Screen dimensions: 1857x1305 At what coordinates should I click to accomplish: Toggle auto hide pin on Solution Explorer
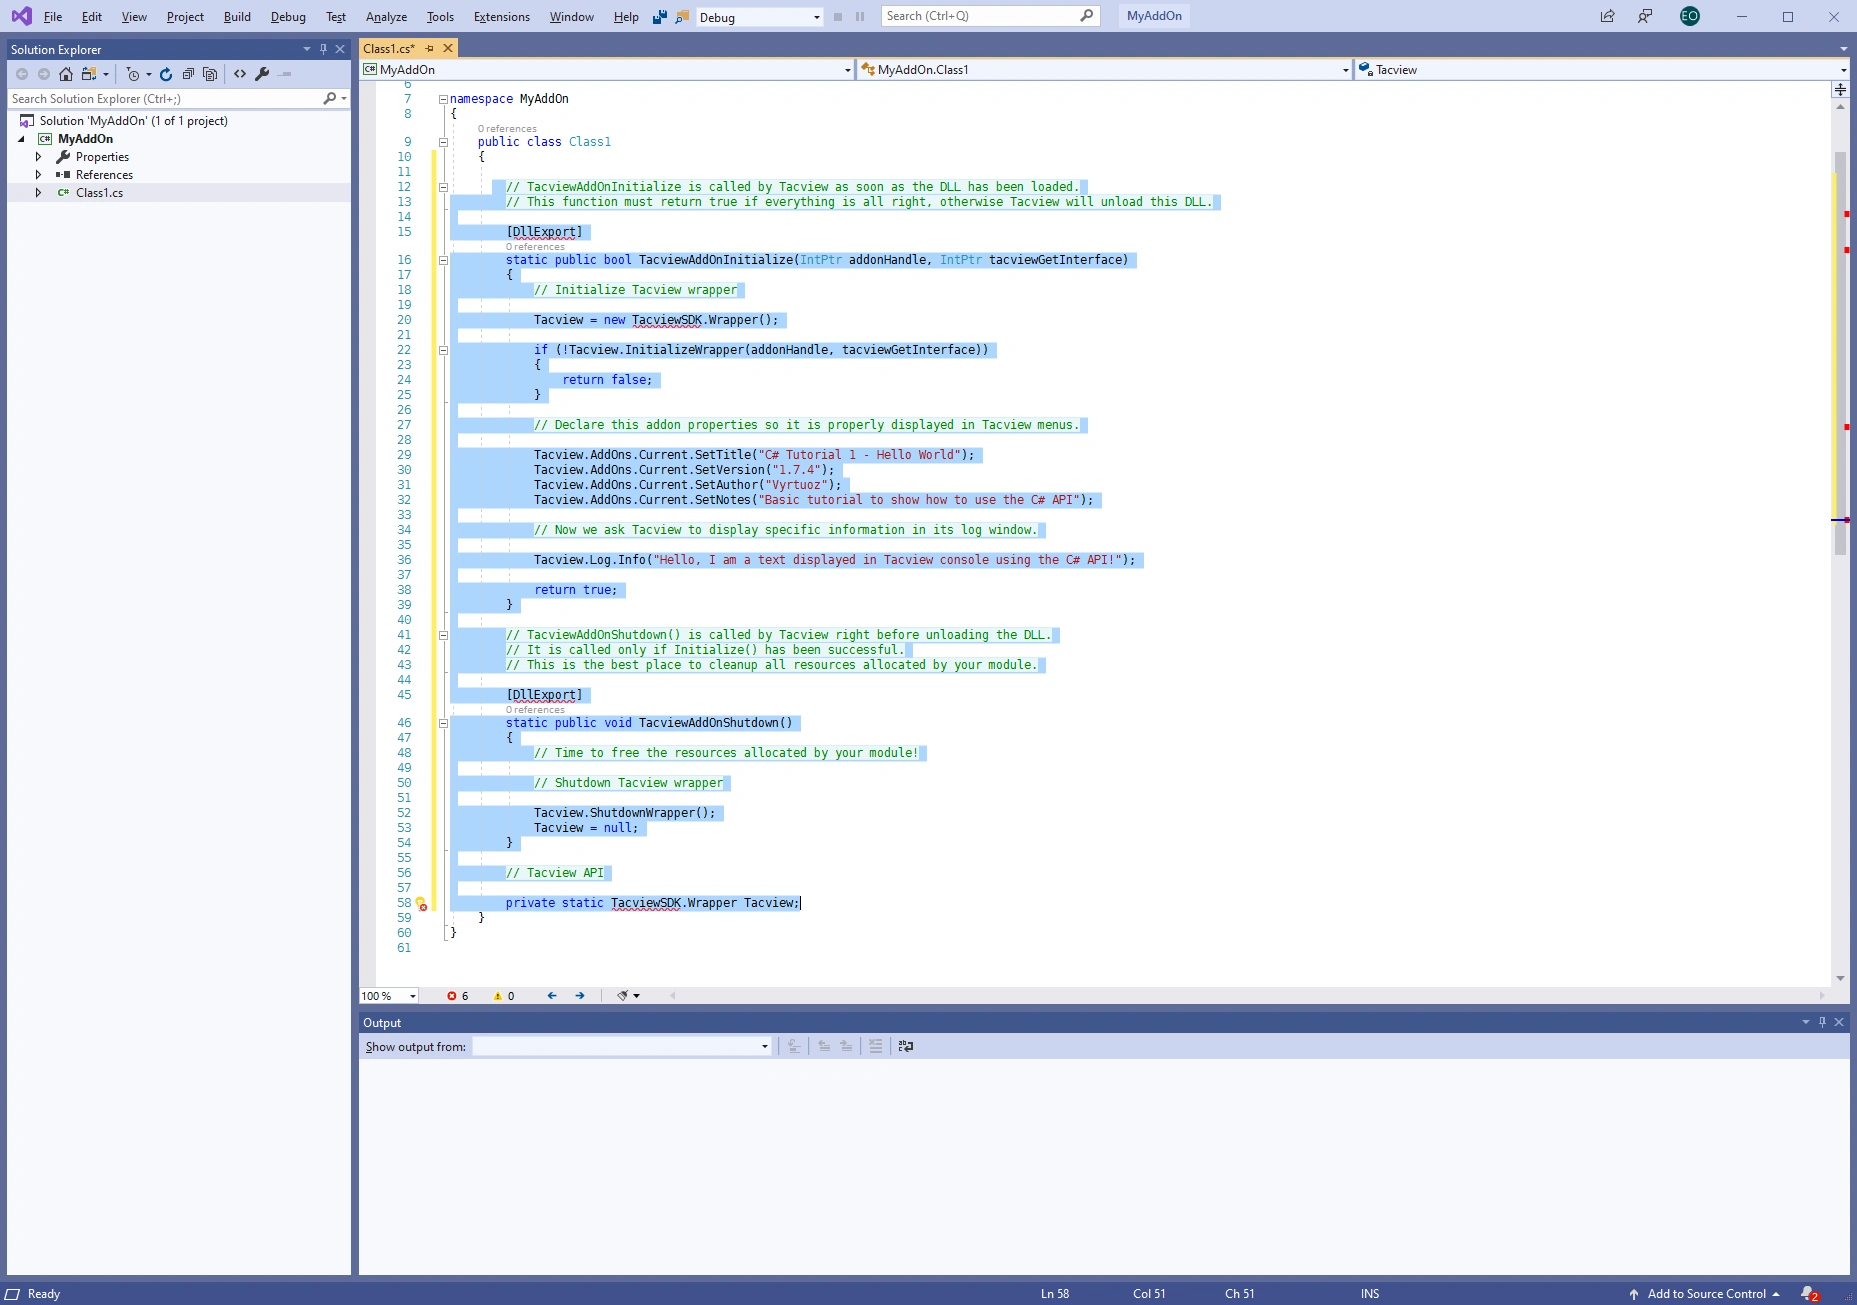coord(323,49)
